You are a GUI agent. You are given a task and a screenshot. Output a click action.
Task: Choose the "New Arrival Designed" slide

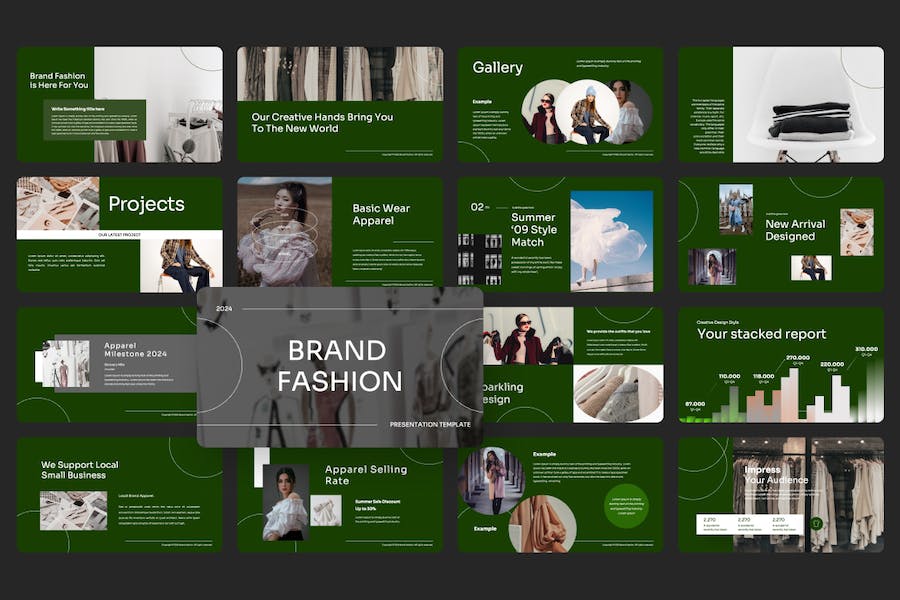pyautogui.click(x=781, y=234)
